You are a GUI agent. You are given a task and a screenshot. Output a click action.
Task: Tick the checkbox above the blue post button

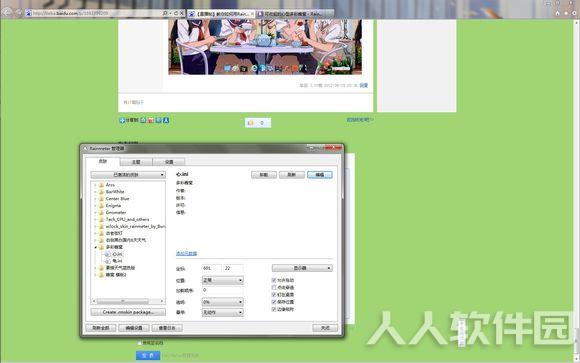[139, 343]
